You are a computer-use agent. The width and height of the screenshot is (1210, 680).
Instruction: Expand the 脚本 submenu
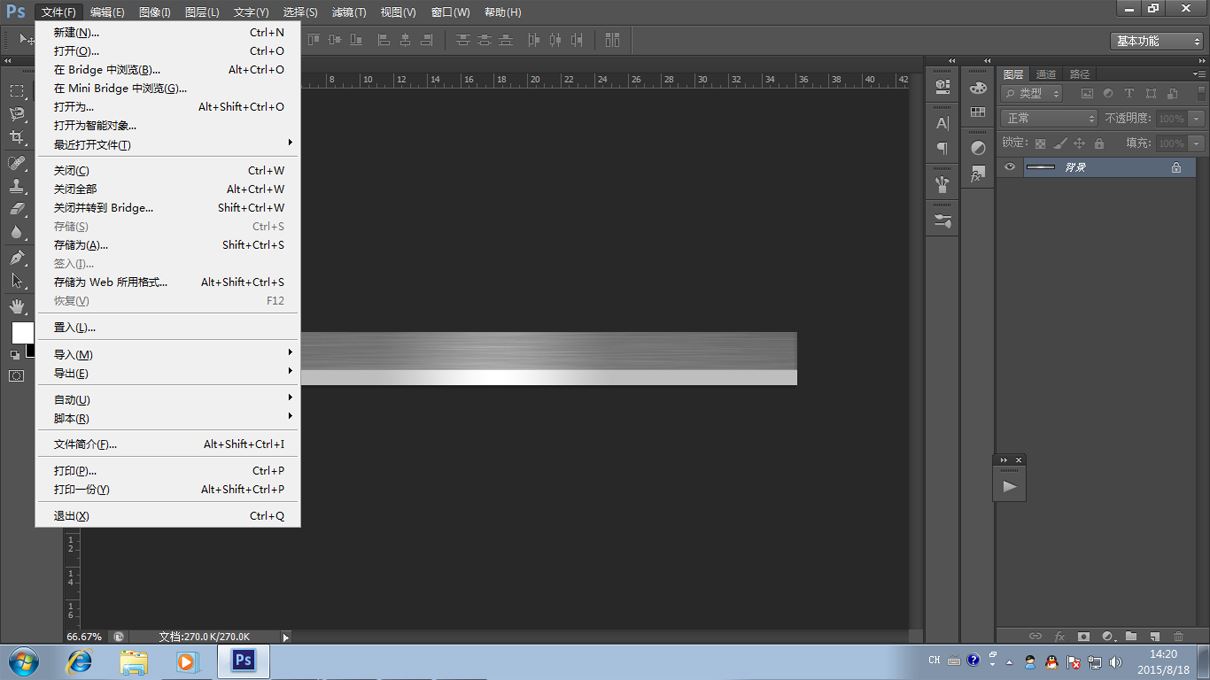pyautogui.click(x=167, y=418)
